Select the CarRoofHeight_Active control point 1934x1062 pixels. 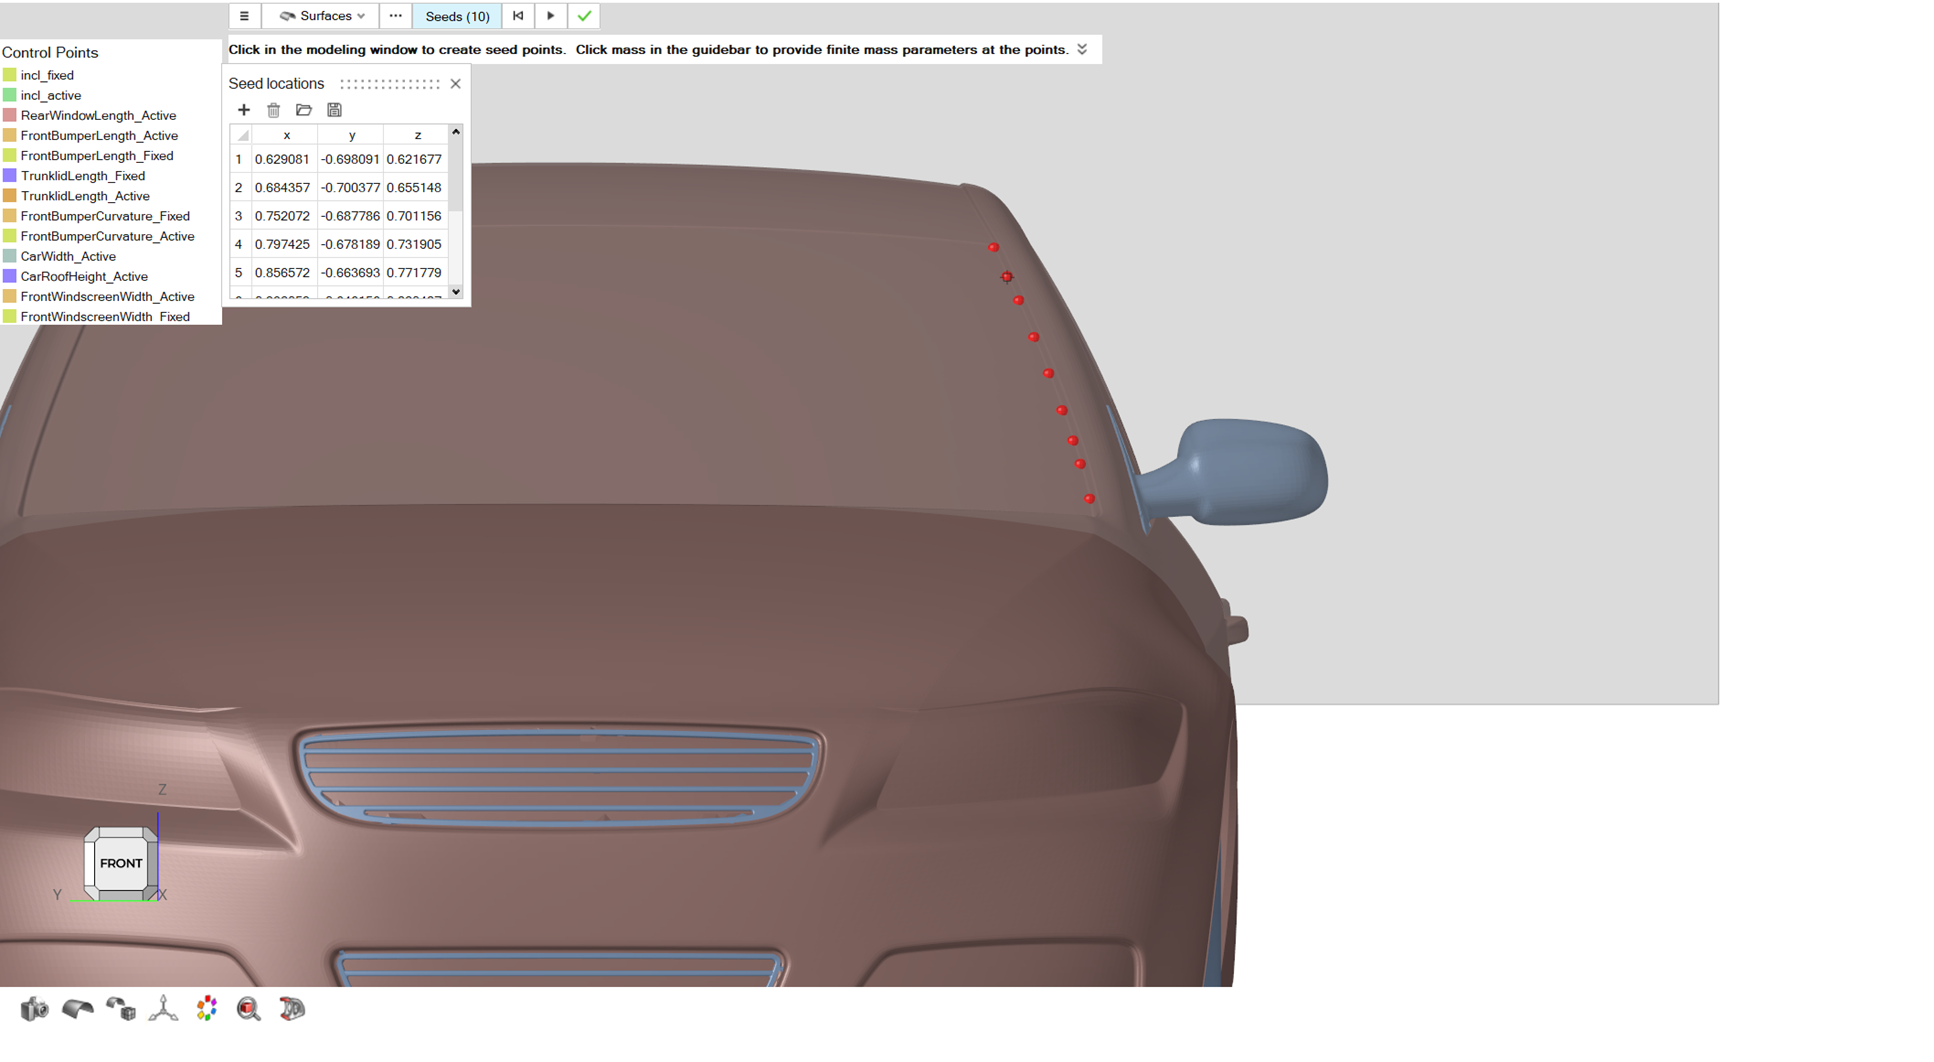[x=84, y=276]
